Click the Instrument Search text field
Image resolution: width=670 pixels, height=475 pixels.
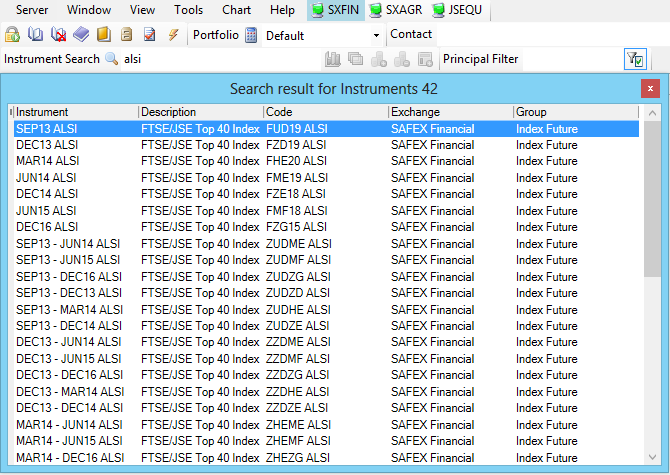pos(215,60)
